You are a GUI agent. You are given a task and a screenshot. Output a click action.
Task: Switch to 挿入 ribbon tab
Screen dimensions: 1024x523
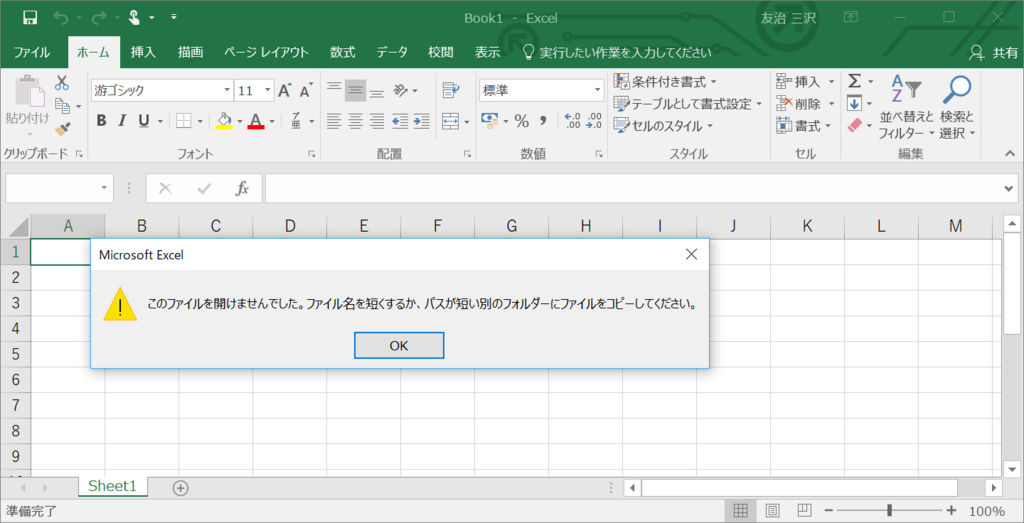(143, 53)
